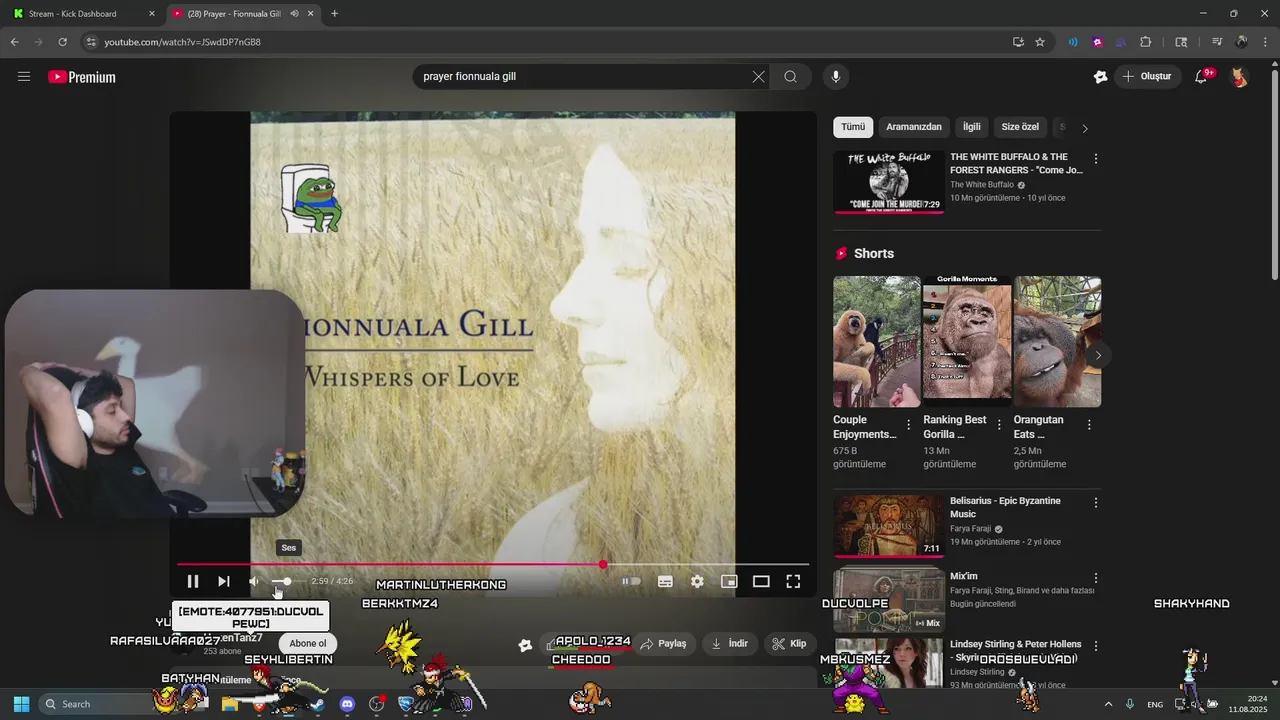Viewport: 1280px width, 720px height.
Task: Toggle subtitles captions button
Action: [665, 581]
